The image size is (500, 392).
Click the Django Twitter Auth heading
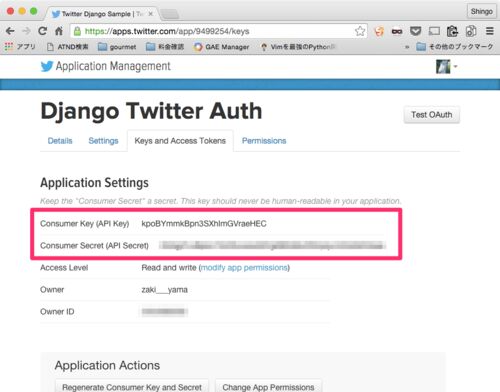(x=151, y=111)
